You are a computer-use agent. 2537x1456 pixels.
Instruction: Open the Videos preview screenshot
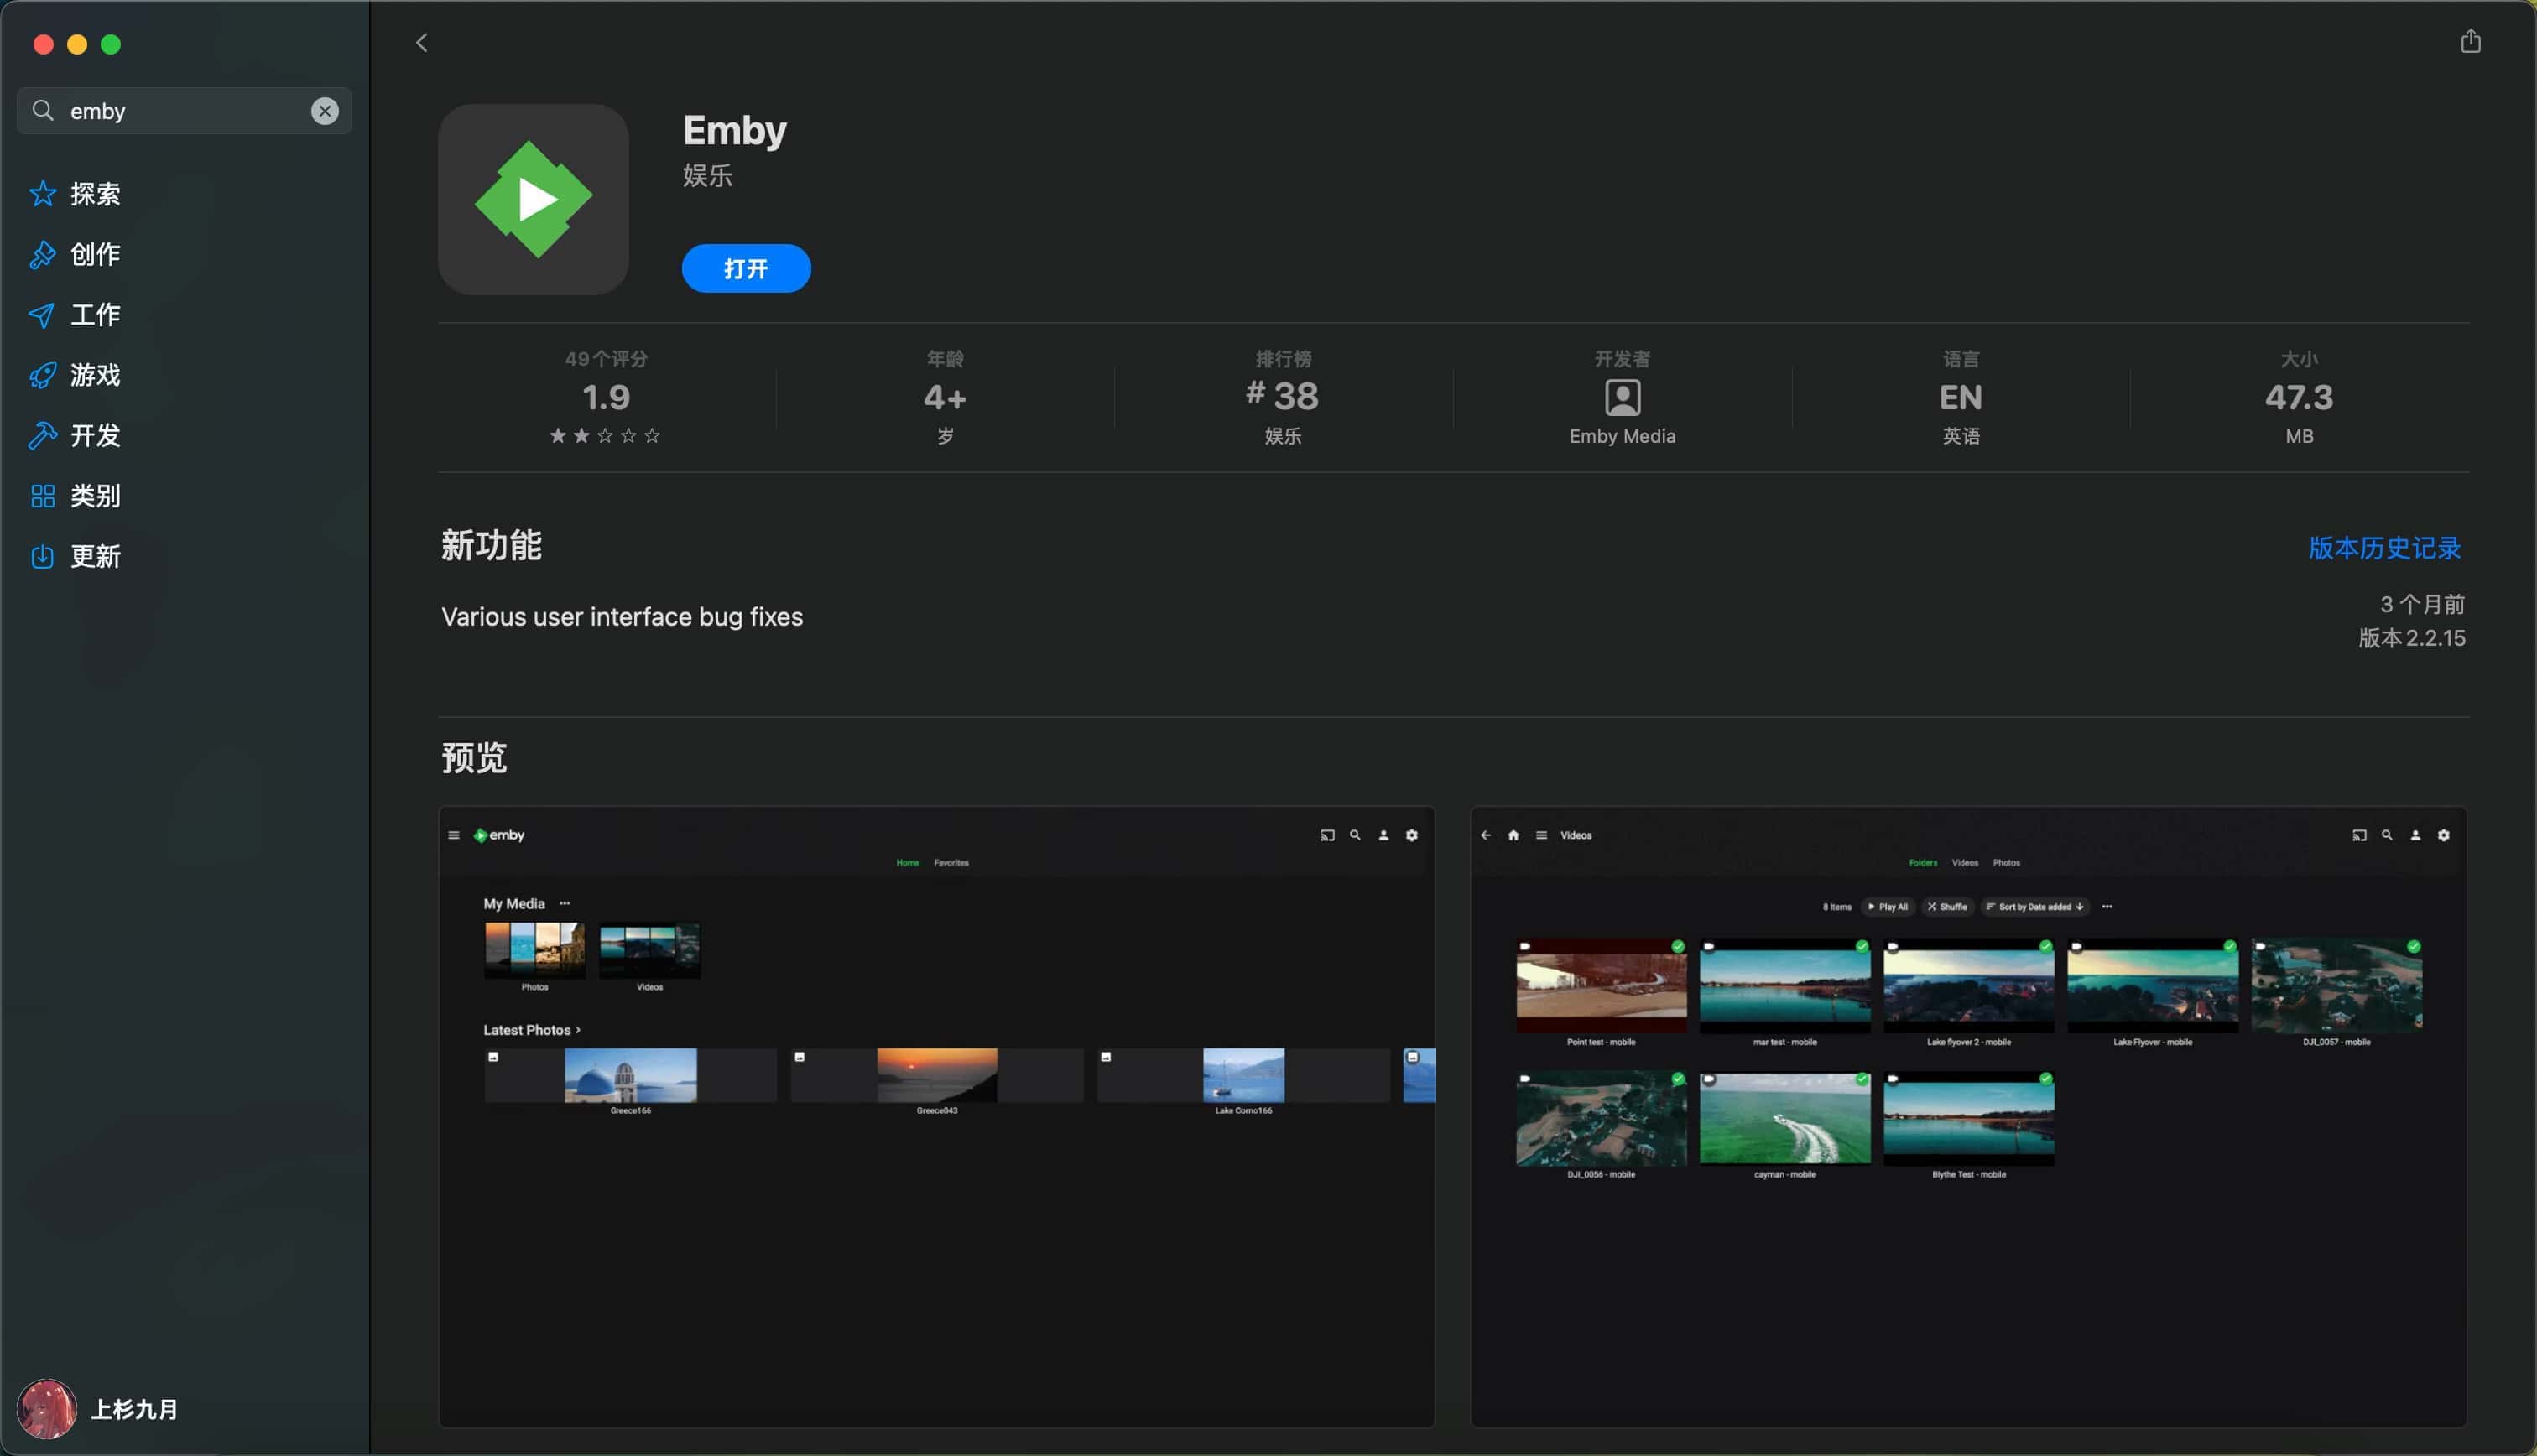tap(1967, 1116)
